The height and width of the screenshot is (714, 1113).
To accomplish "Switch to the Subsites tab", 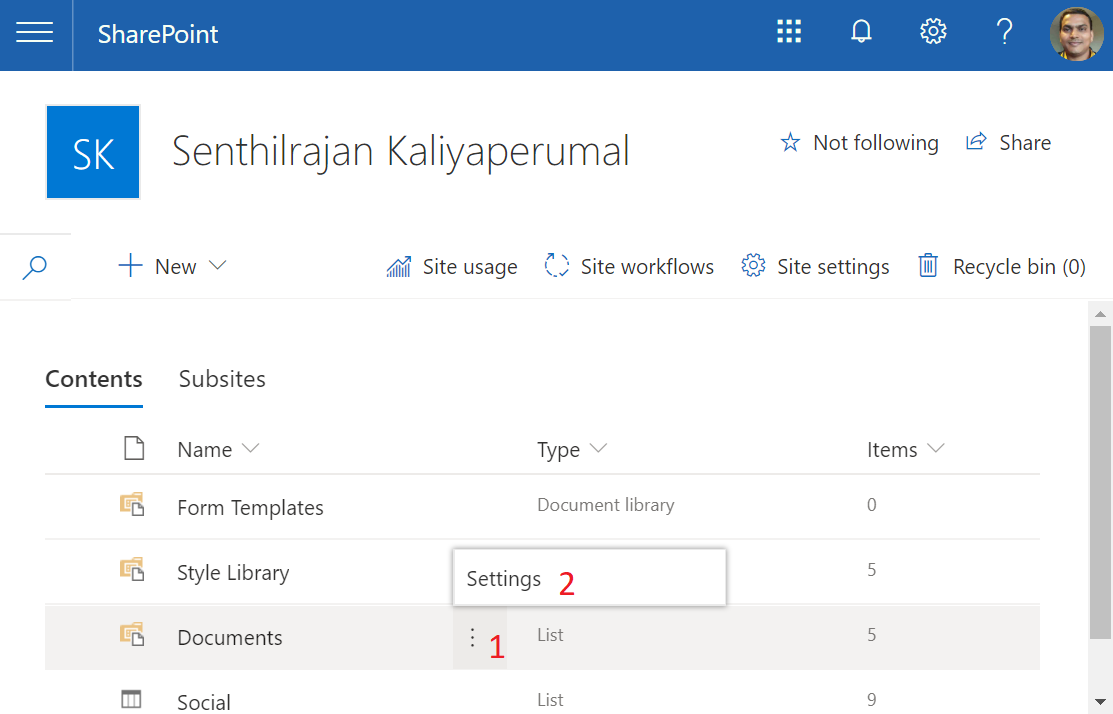I will pyautogui.click(x=222, y=379).
